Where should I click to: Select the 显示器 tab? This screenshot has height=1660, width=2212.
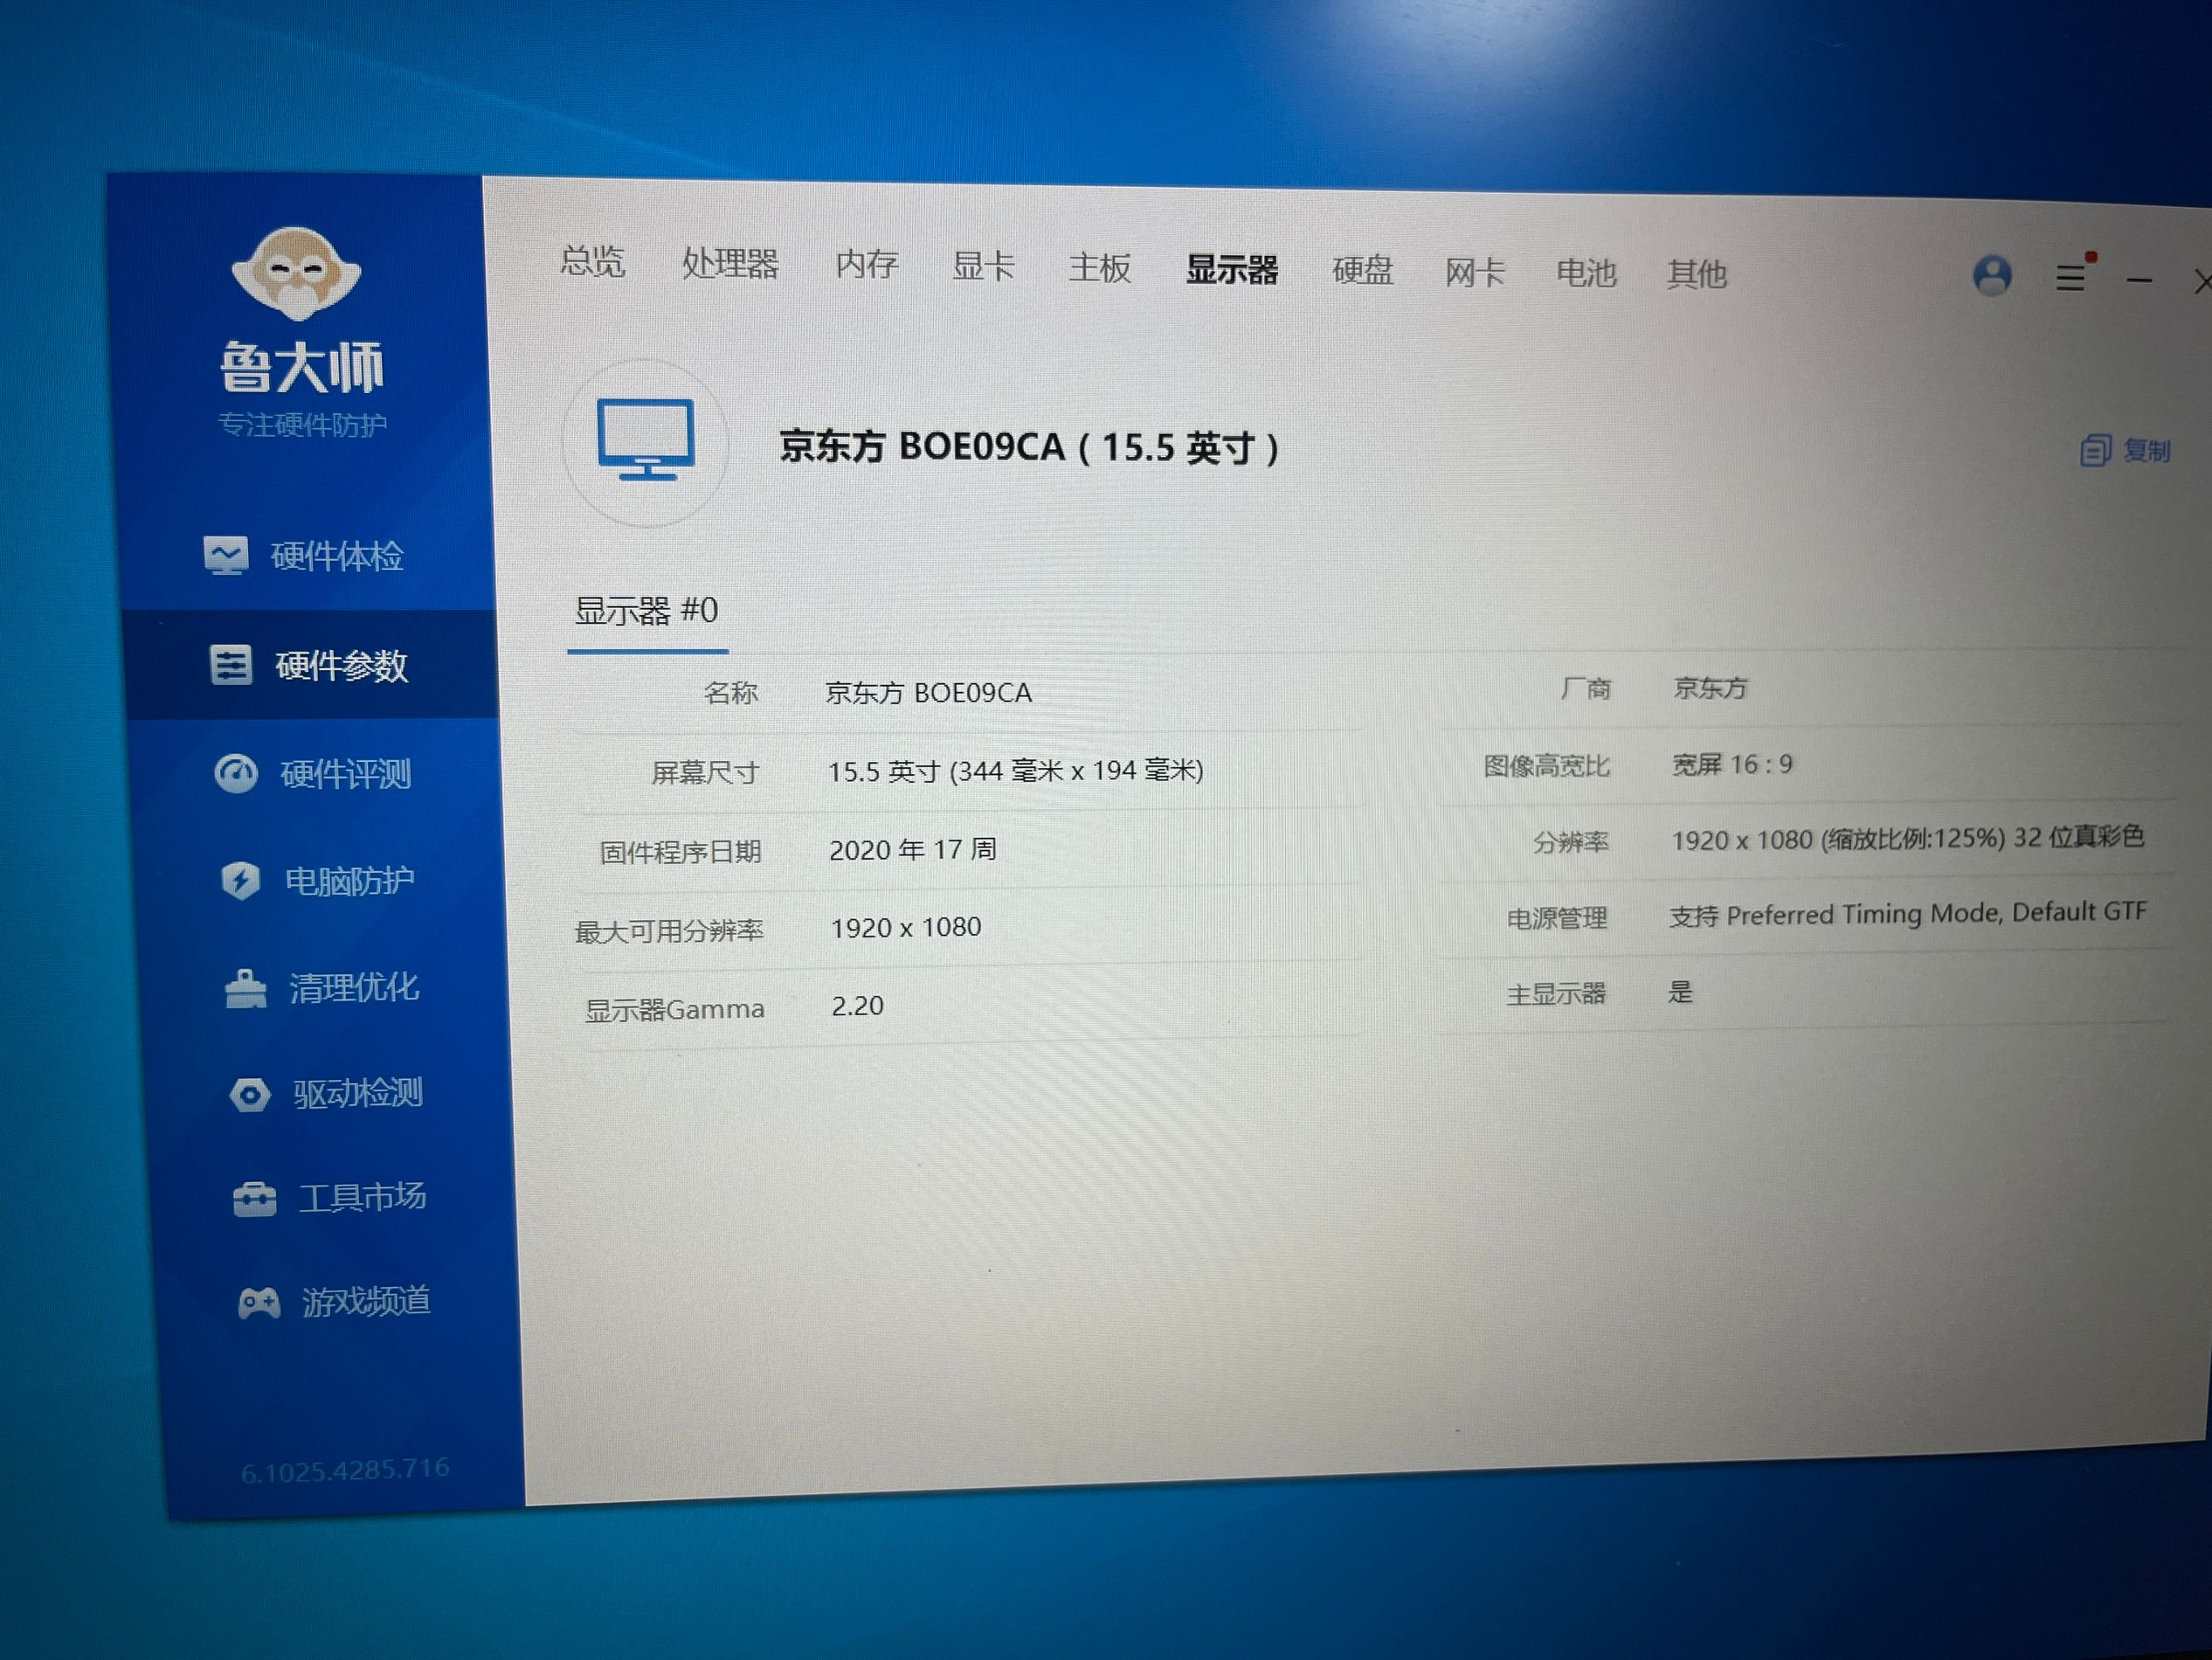[1231, 269]
